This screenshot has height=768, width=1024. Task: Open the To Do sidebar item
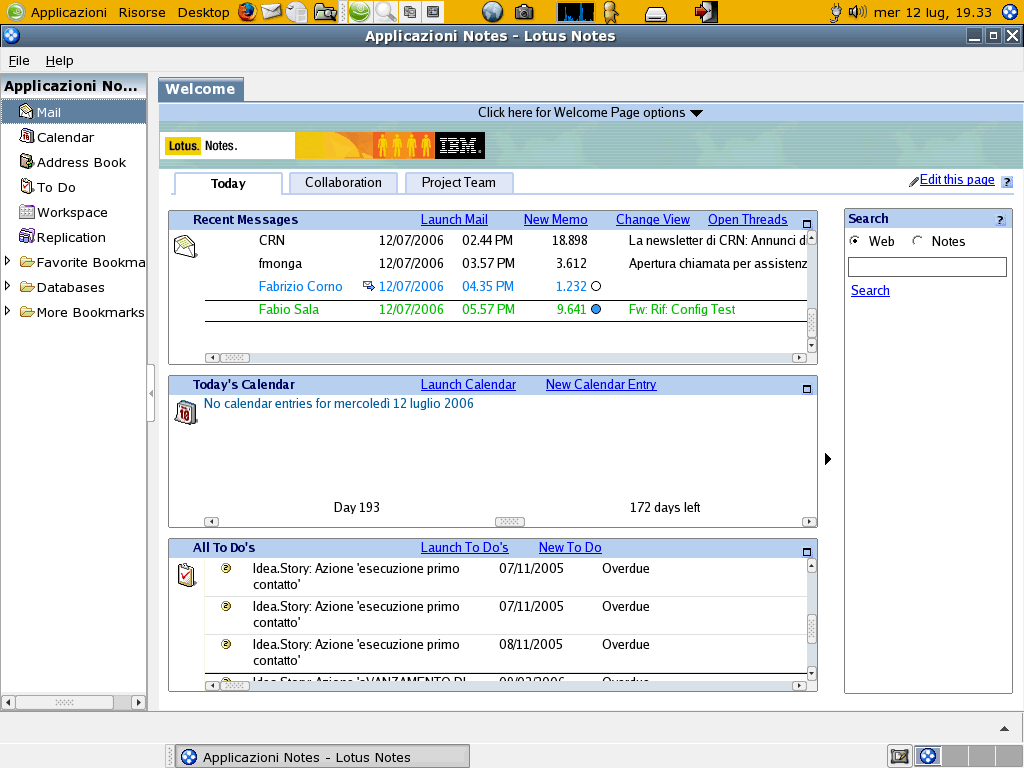48,187
